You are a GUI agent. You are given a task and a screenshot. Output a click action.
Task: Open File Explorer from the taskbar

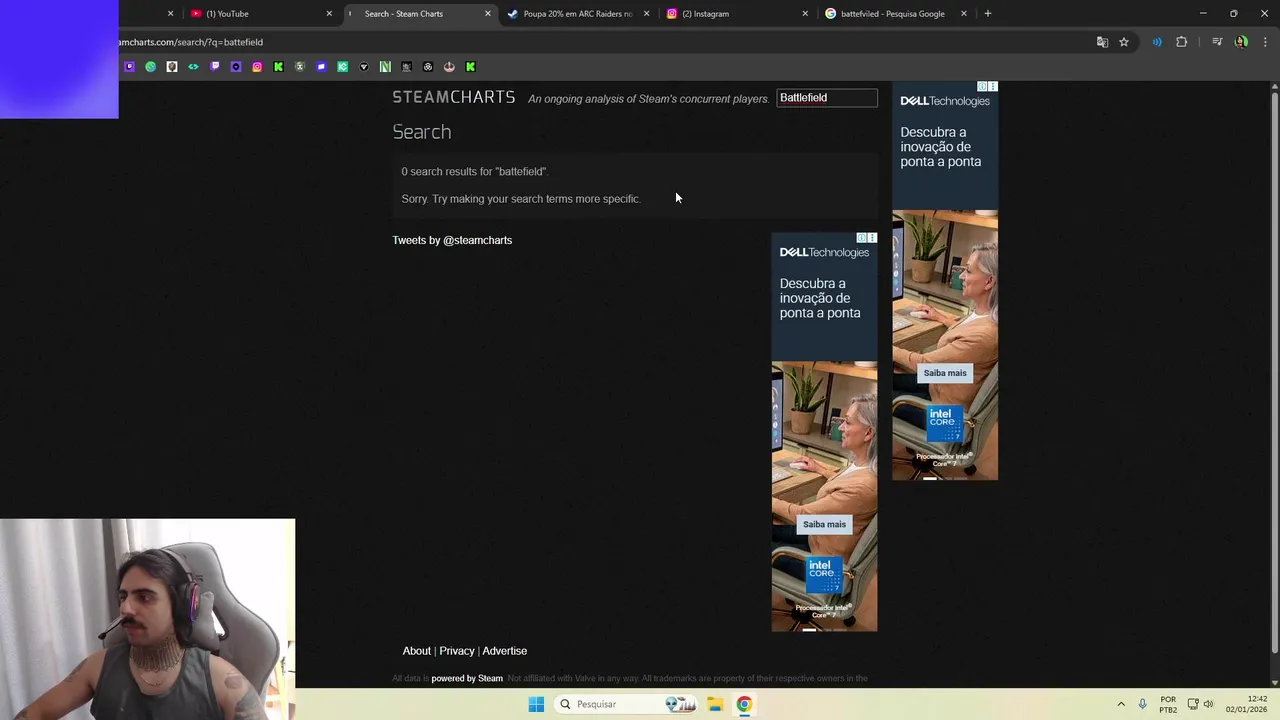715,704
